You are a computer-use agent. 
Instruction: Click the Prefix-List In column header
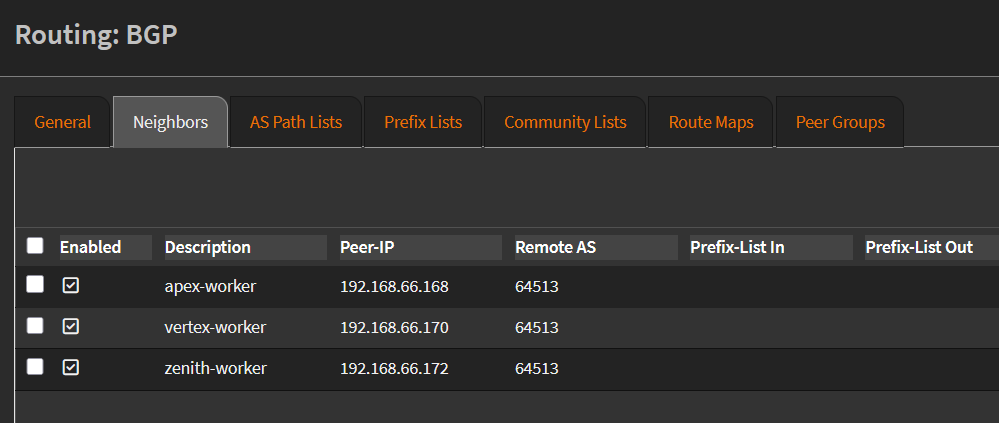737,247
